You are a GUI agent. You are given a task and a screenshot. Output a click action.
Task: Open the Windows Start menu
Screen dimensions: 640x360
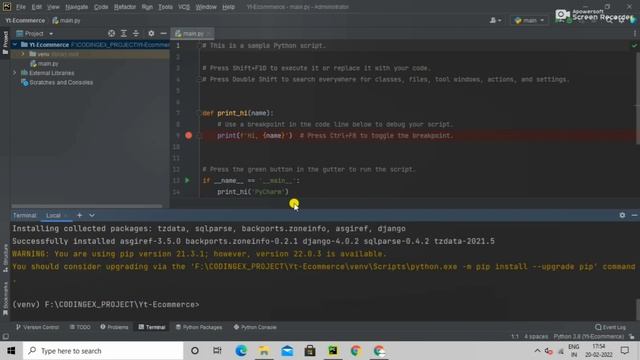point(11,351)
